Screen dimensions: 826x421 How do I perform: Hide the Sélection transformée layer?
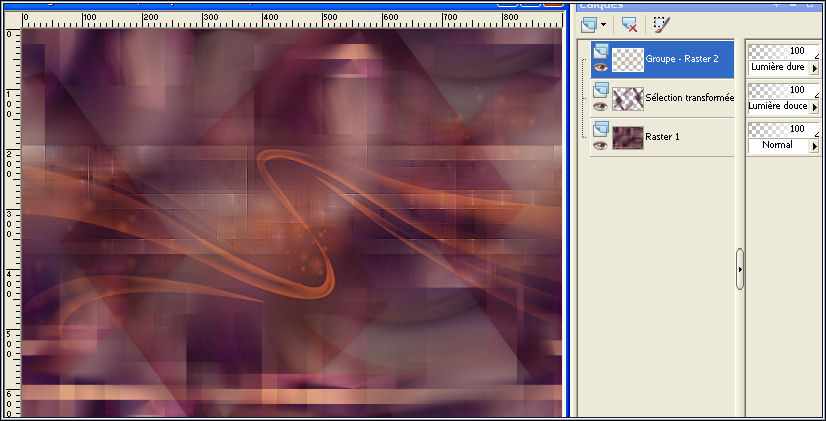(x=601, y=106)
